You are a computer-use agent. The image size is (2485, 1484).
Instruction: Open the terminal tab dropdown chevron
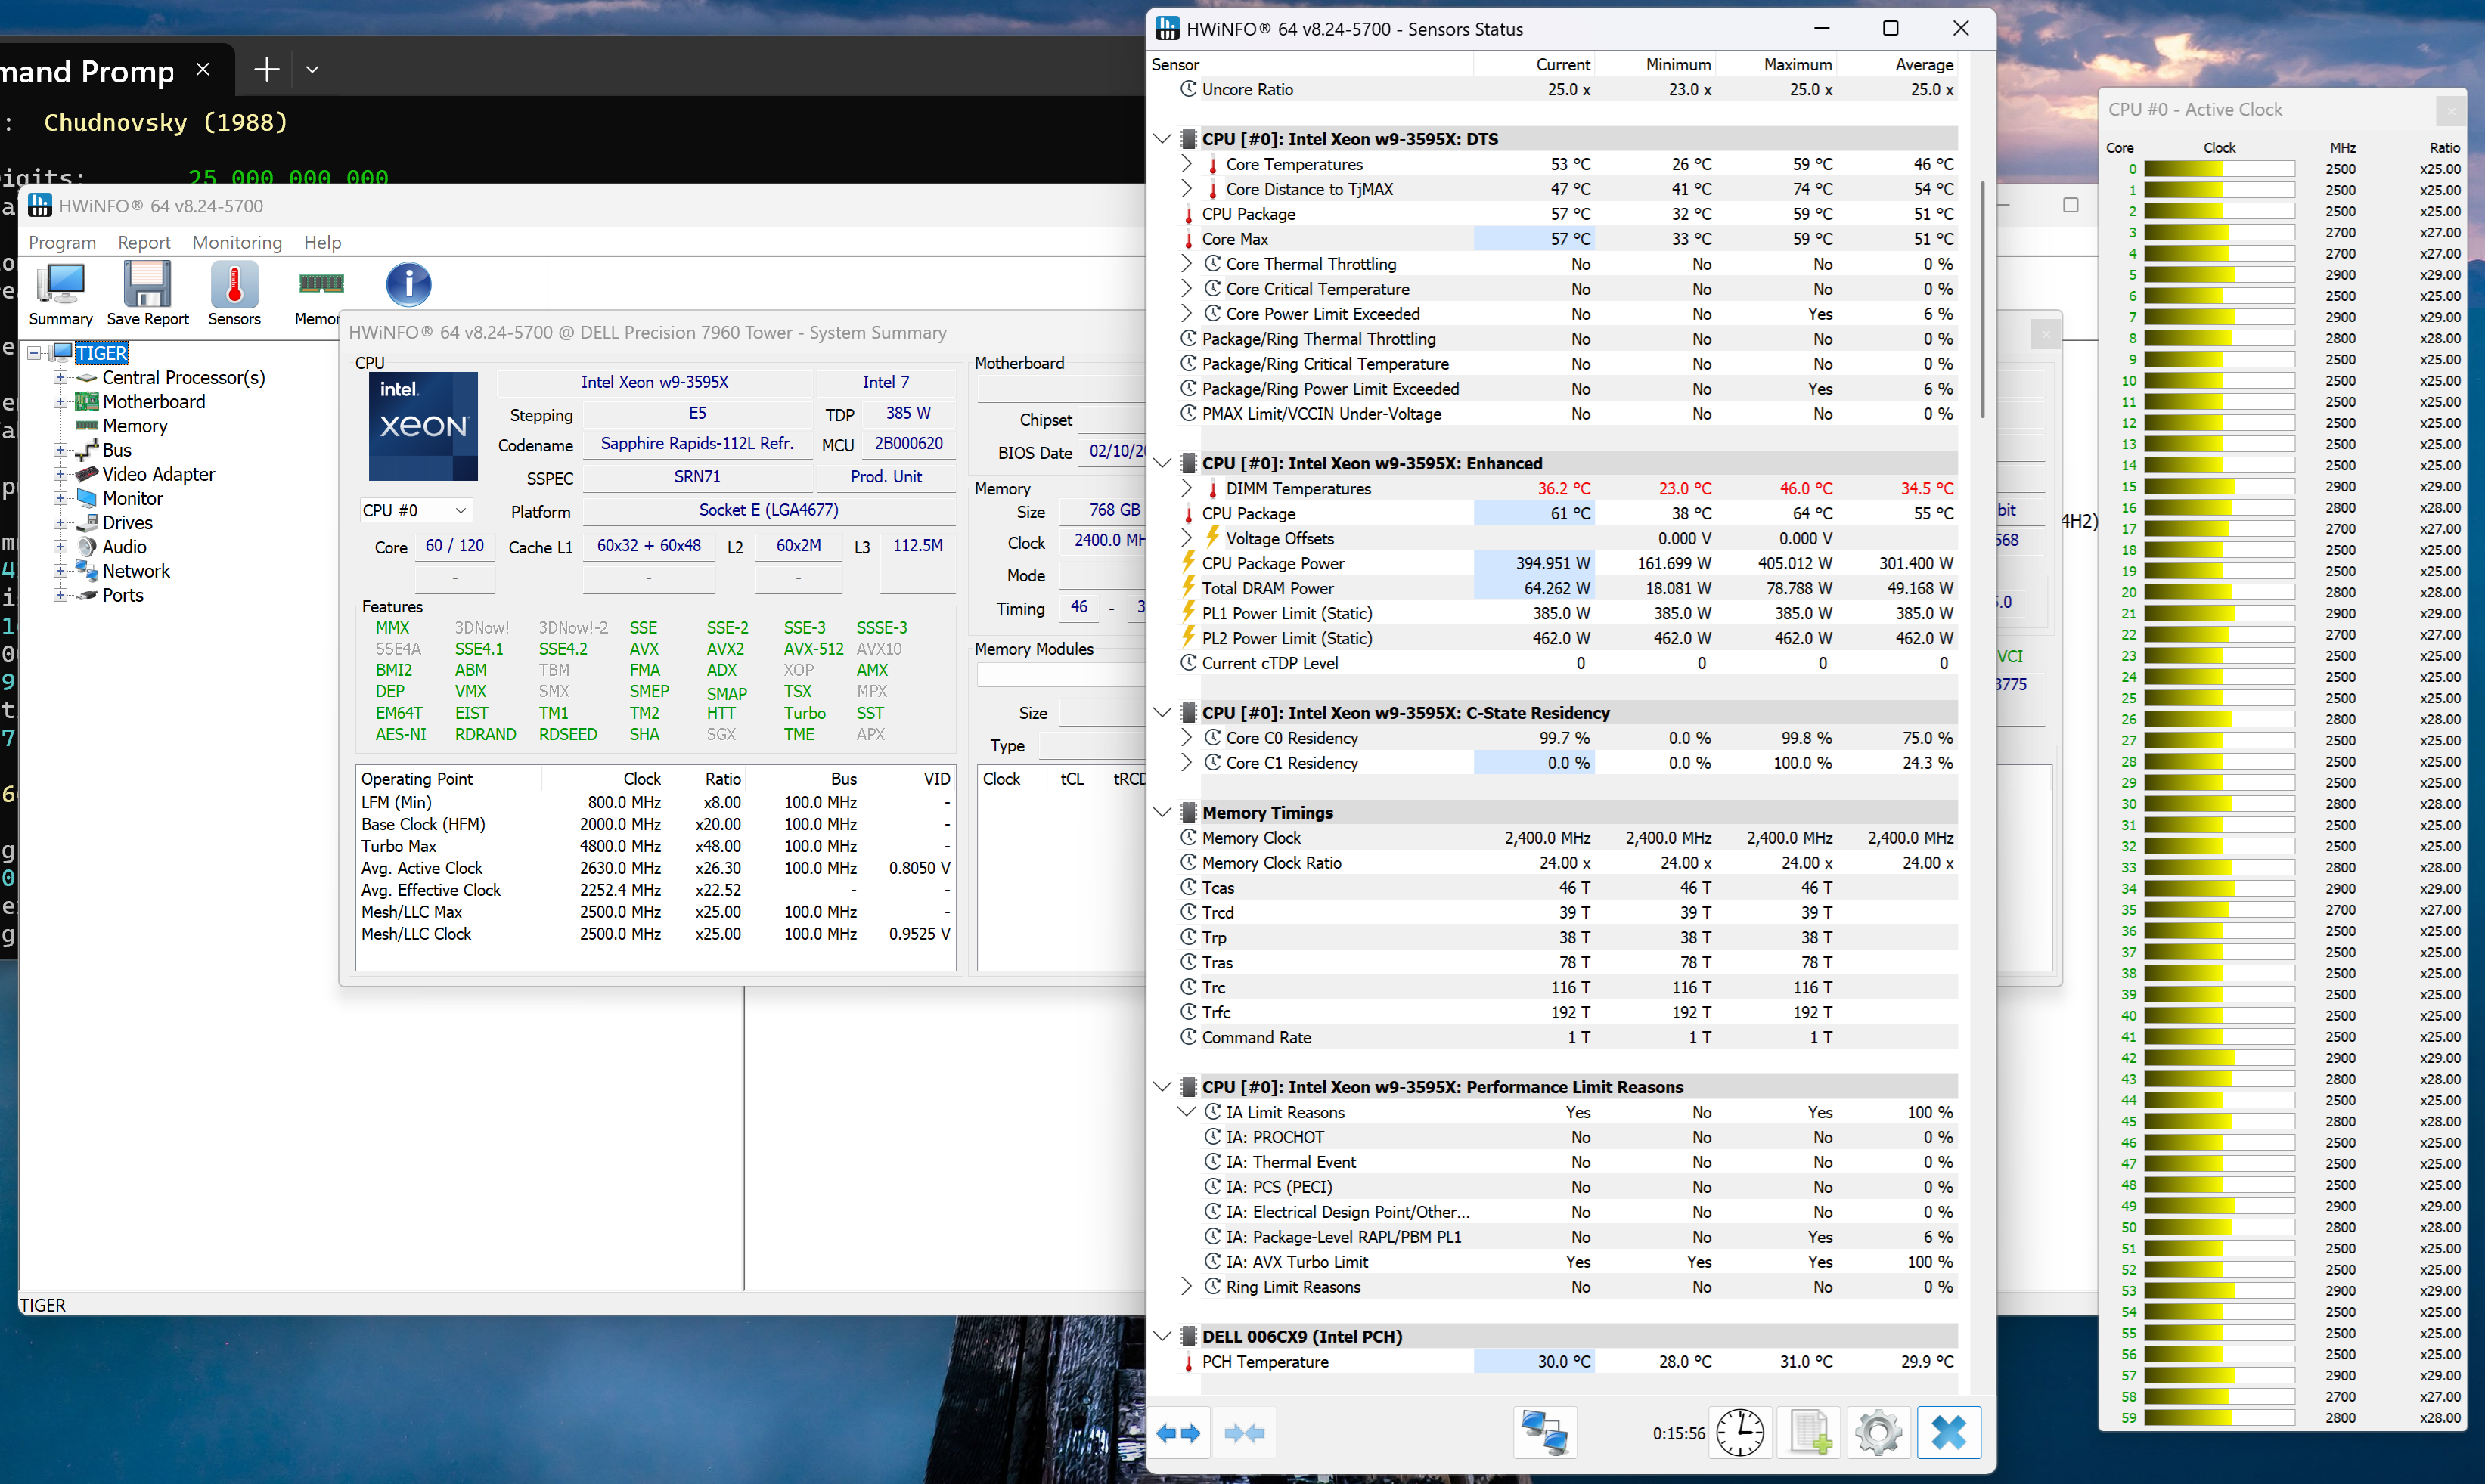point(312,69)
